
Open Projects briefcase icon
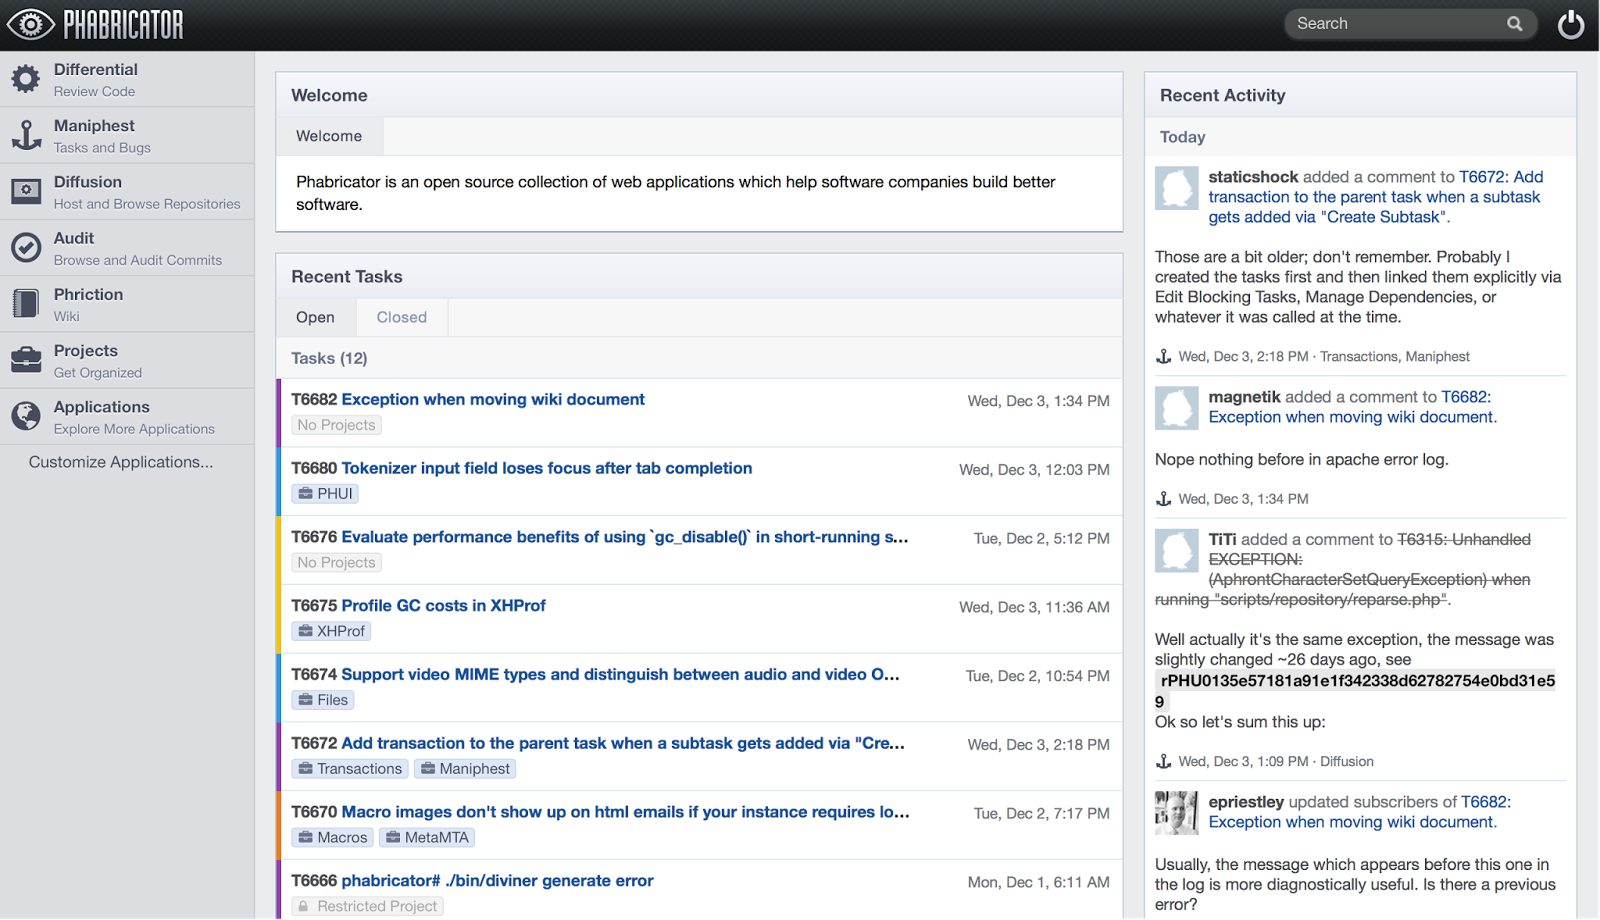[26, 359]
